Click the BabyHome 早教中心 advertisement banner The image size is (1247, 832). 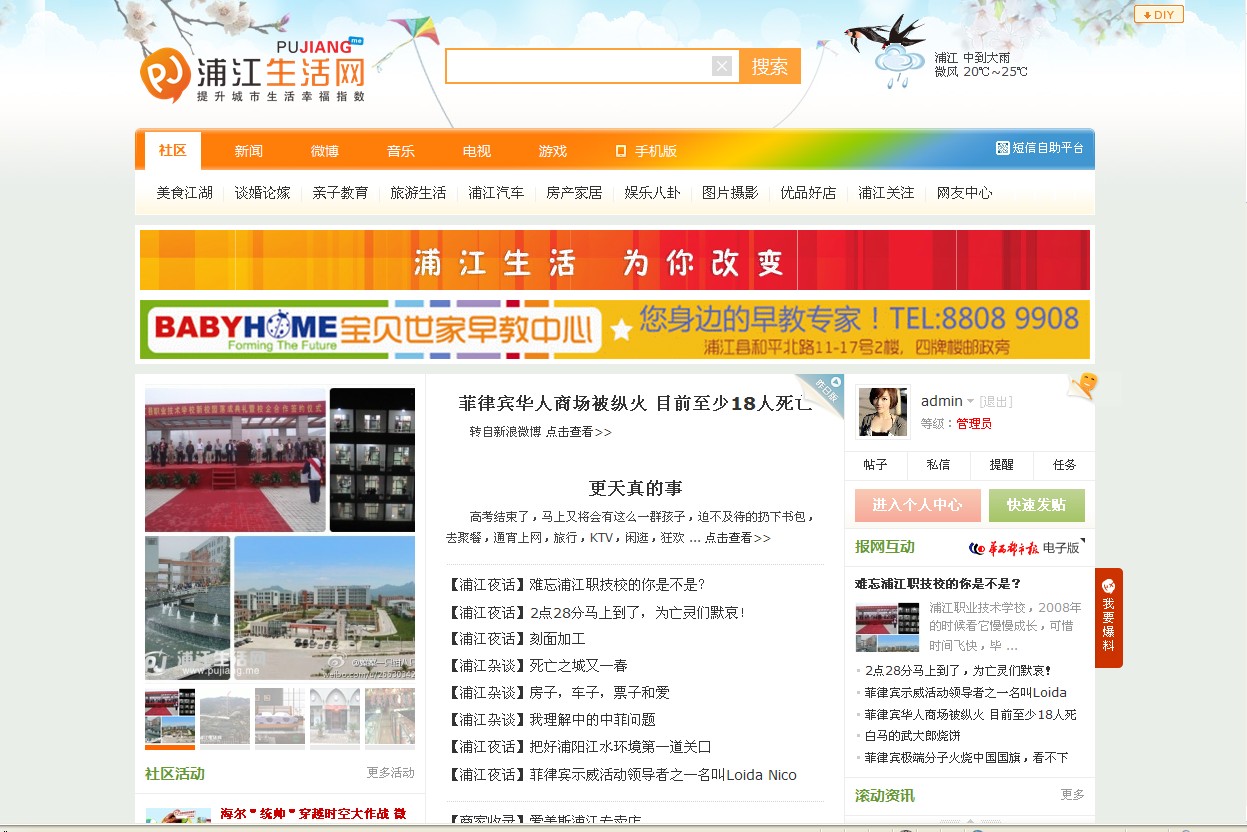pyautogui.click(x=615, y=329)
